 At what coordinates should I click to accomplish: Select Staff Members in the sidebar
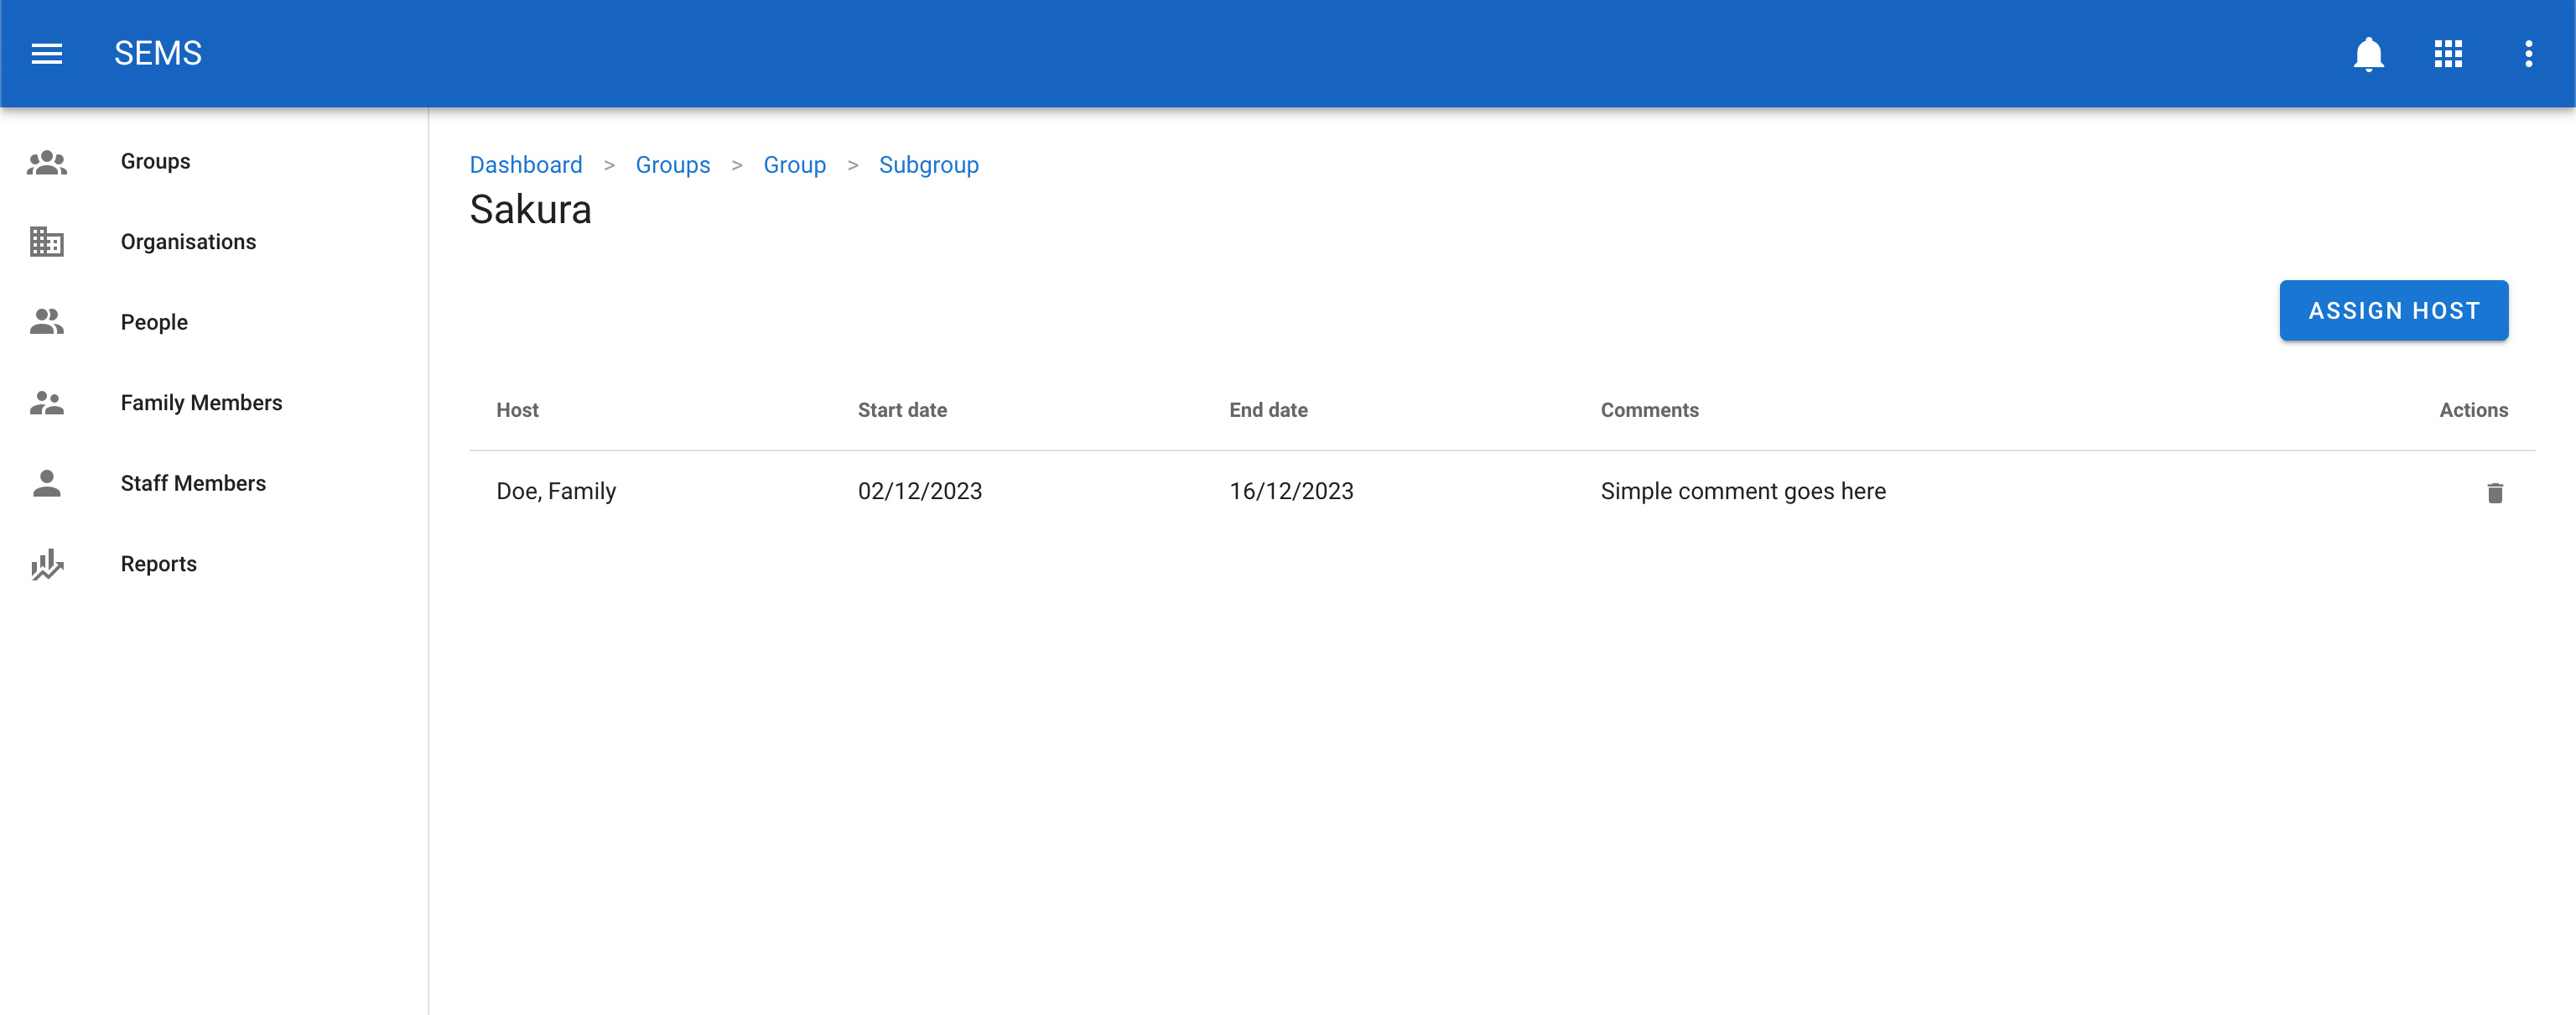(x=193, y=483)
